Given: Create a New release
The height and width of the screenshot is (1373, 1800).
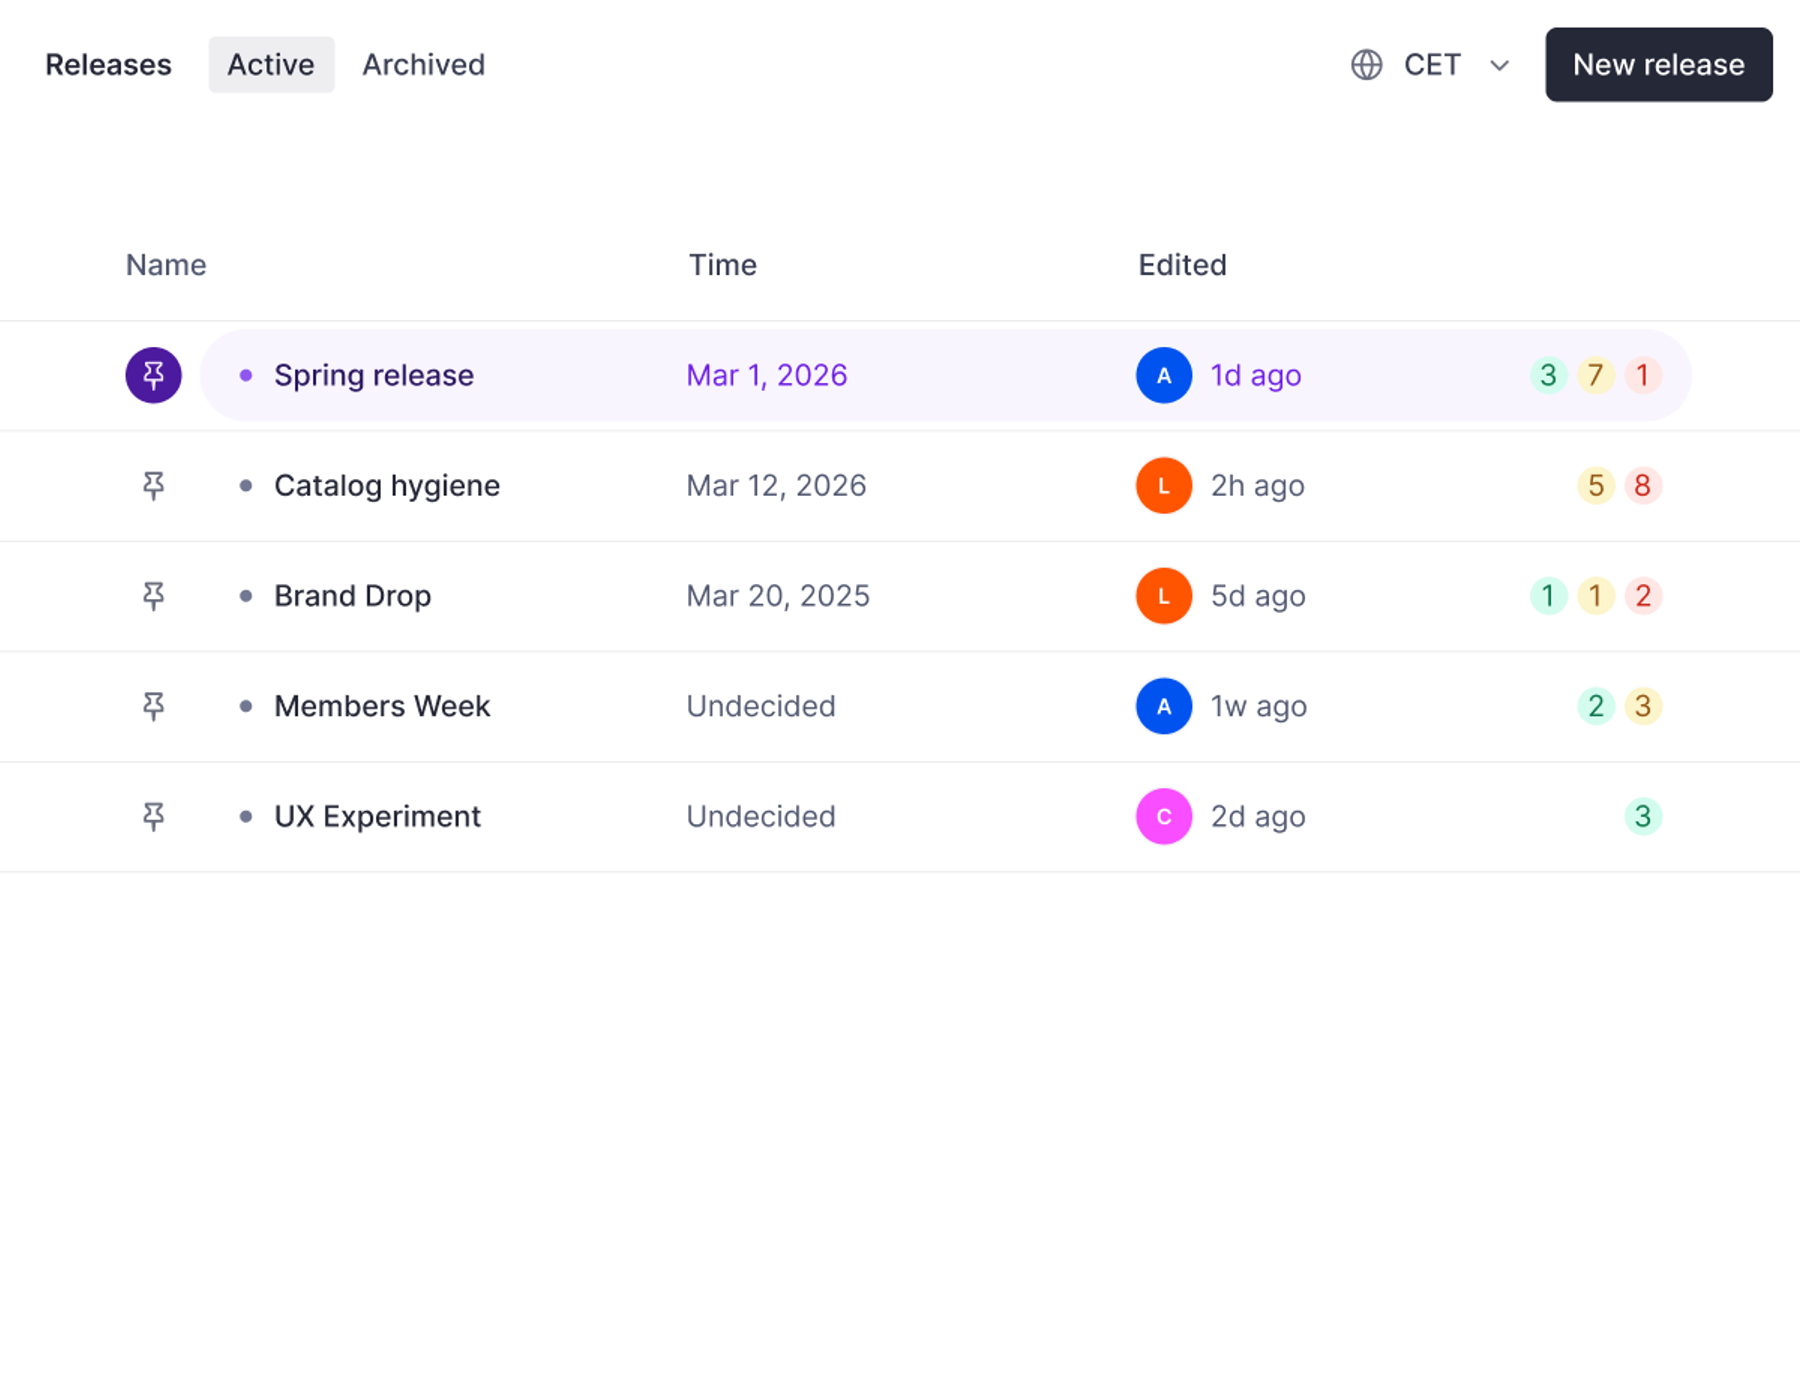Looking at the screenshot, I should [x=1658, y=65].
